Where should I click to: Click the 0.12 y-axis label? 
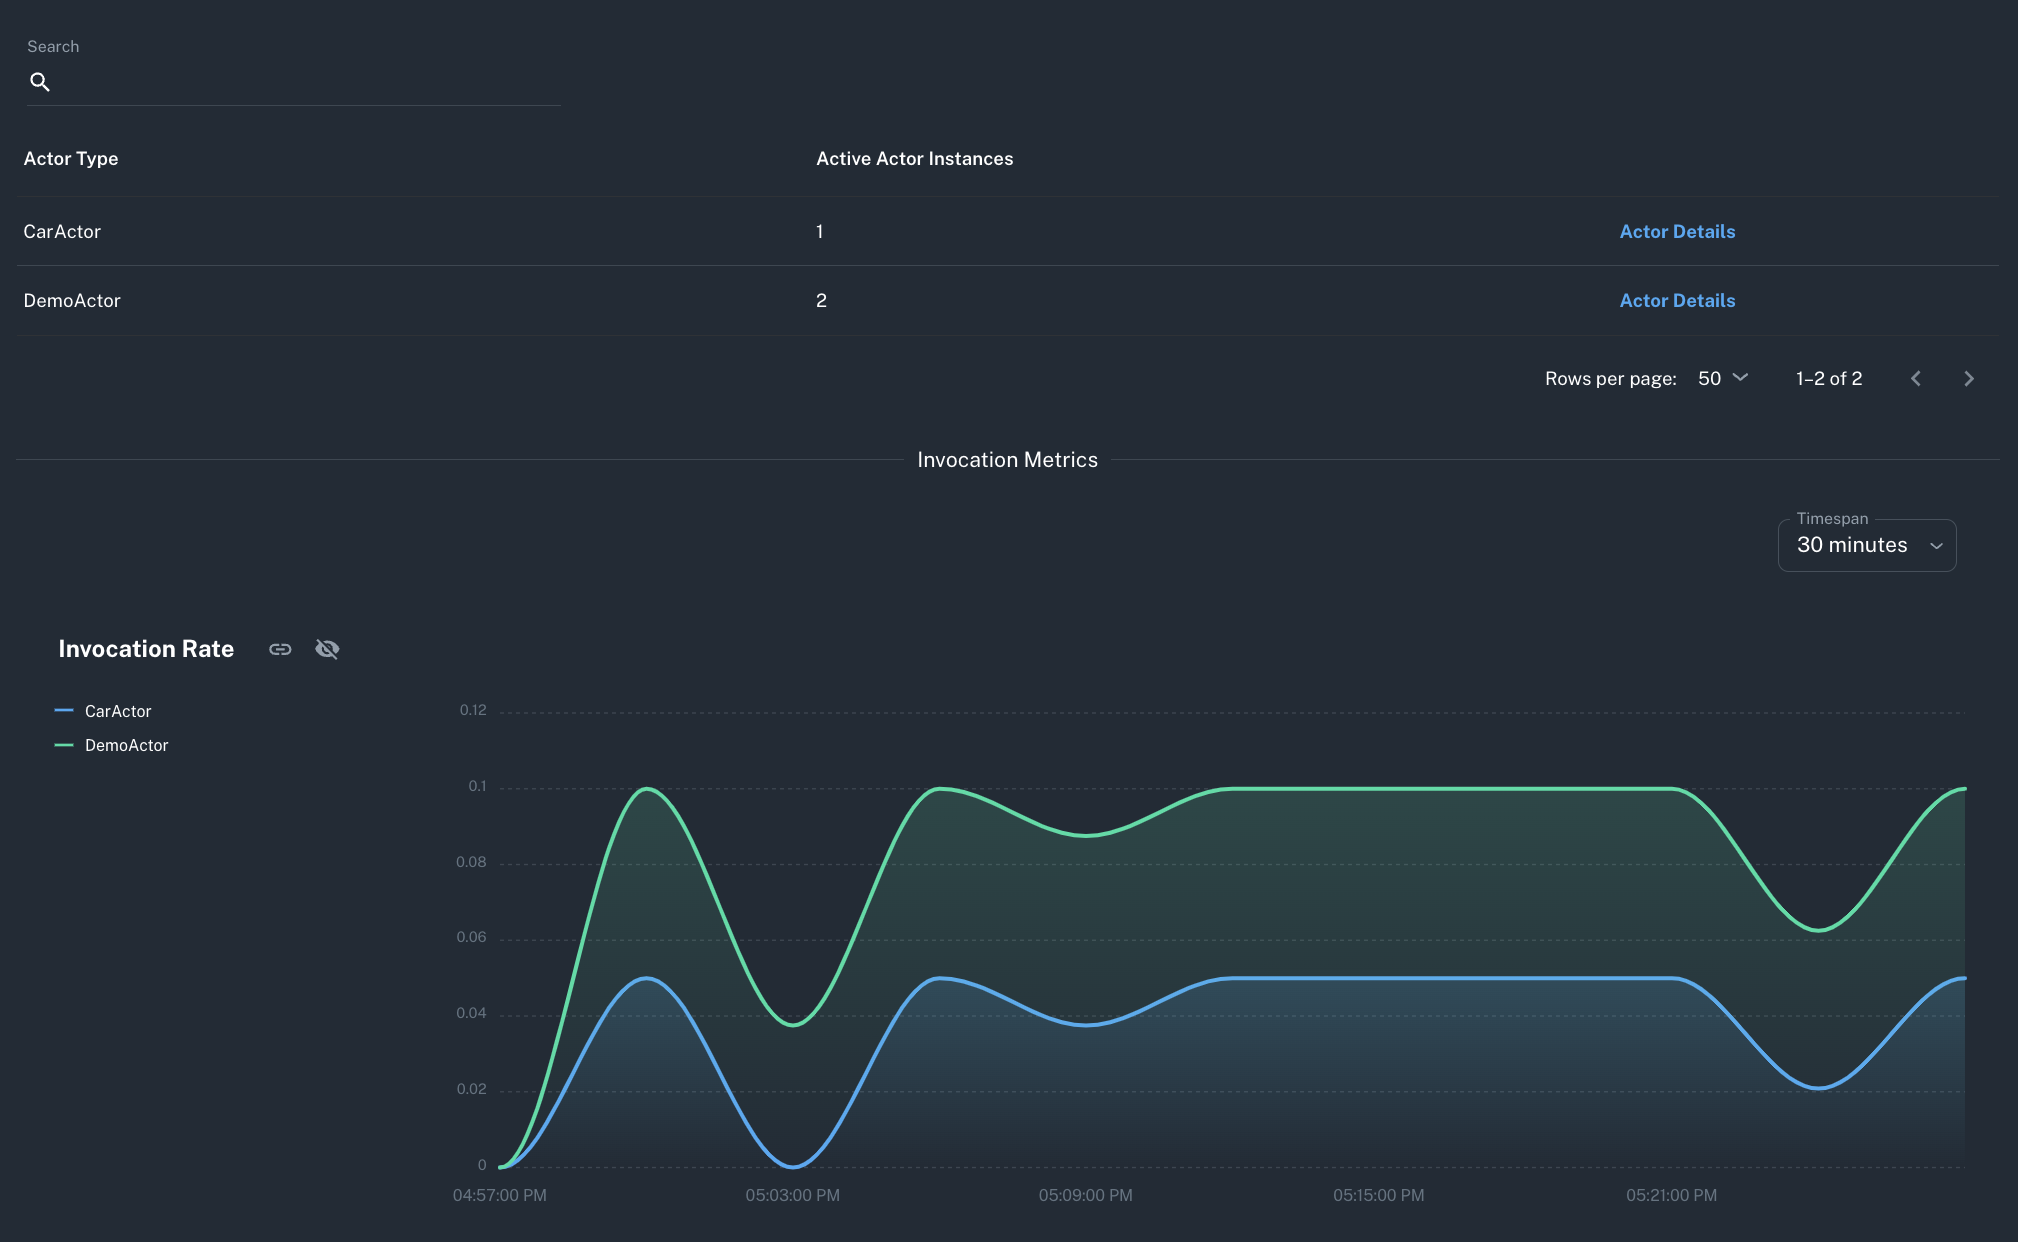pyautogui.click(x=473, y=710)
